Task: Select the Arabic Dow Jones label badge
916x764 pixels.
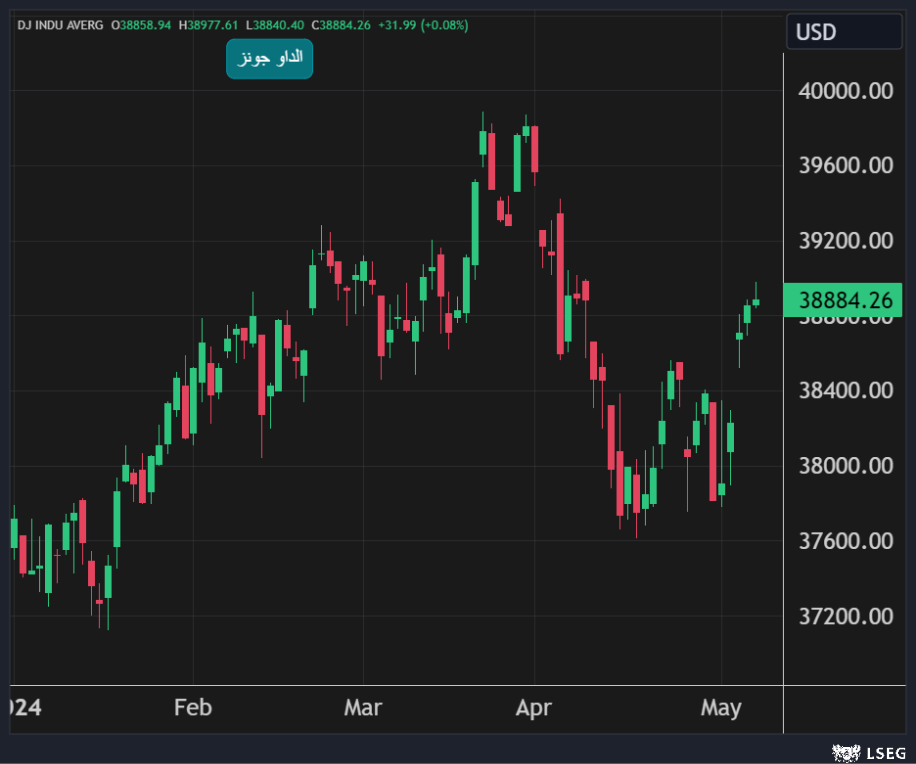Action: tap(269, 59)
